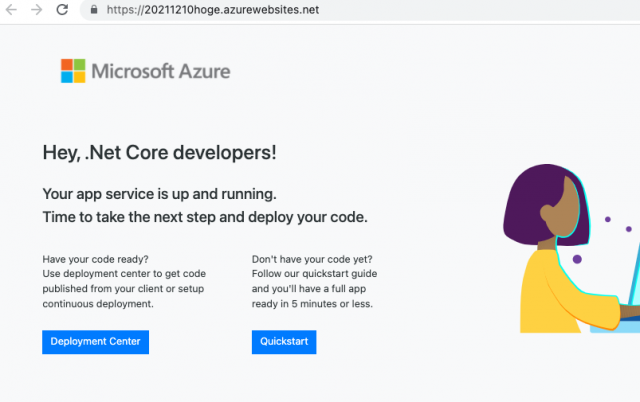Click 'Your app service is up and running' text
The height and width of the screenshot is (402, 640).
pos(160,194)
